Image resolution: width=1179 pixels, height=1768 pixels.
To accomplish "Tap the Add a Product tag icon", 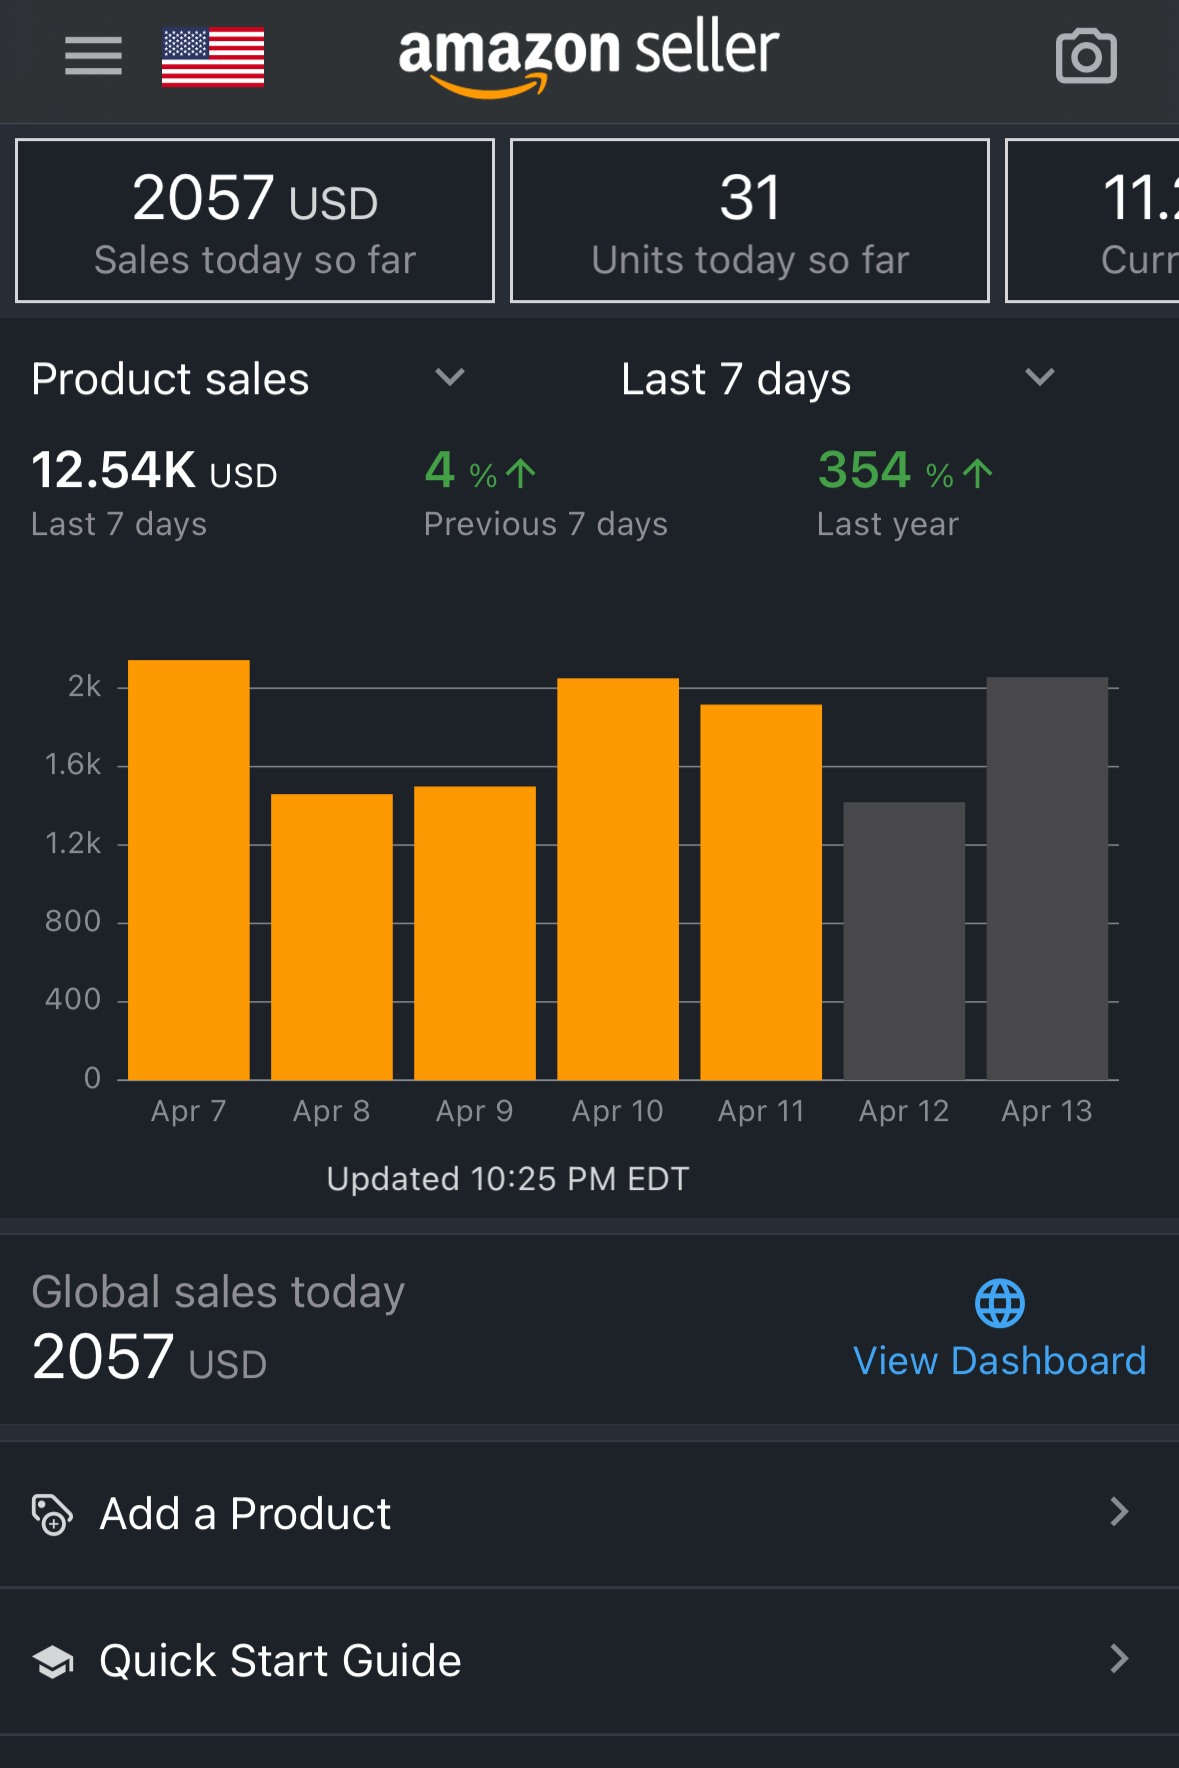I will coord(52,1514).
